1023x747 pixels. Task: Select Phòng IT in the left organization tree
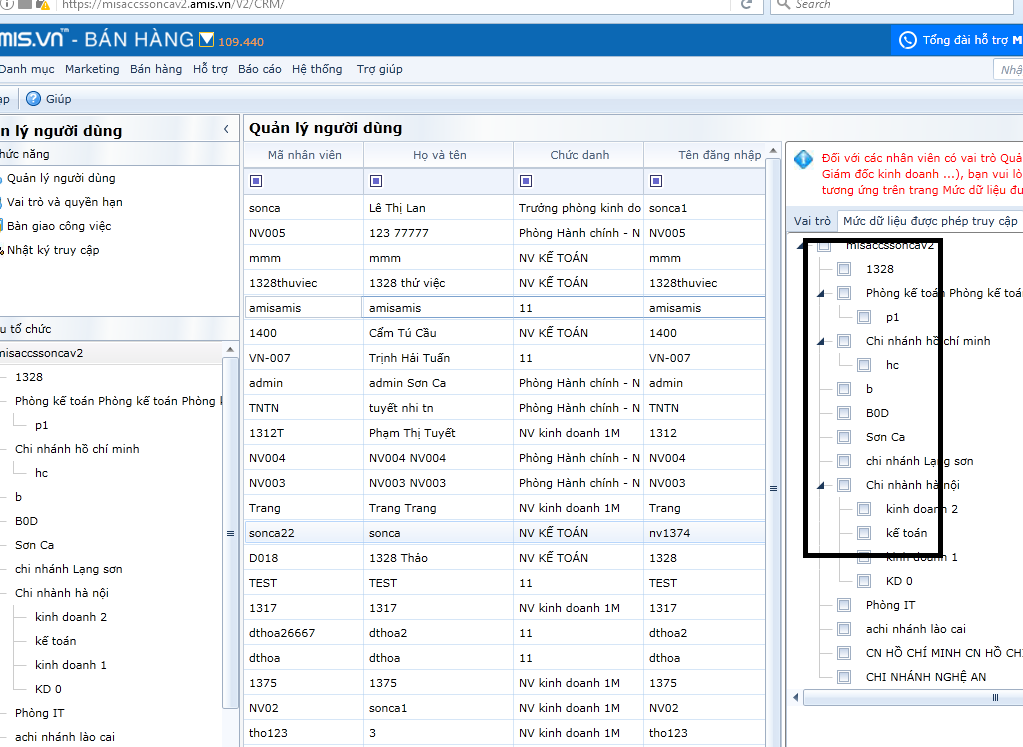click(40, 713)
